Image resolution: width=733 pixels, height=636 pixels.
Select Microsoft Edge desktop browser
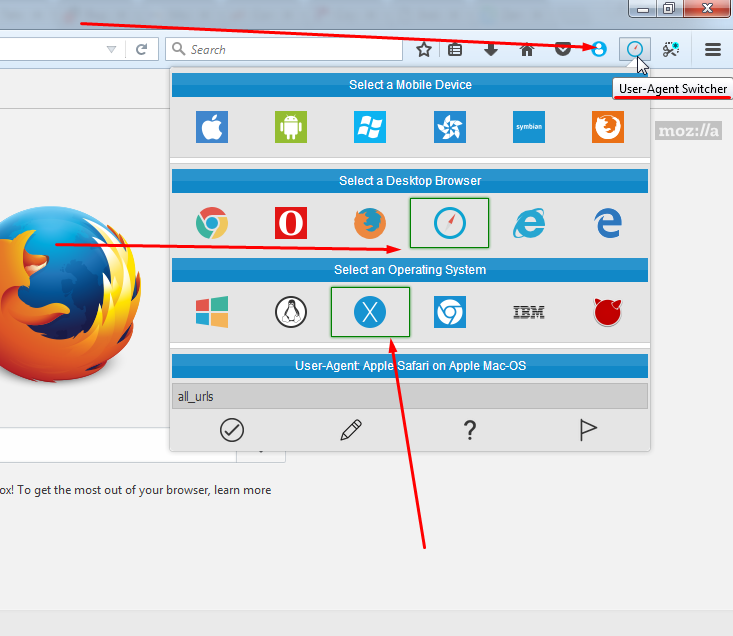tap(607, 223)
